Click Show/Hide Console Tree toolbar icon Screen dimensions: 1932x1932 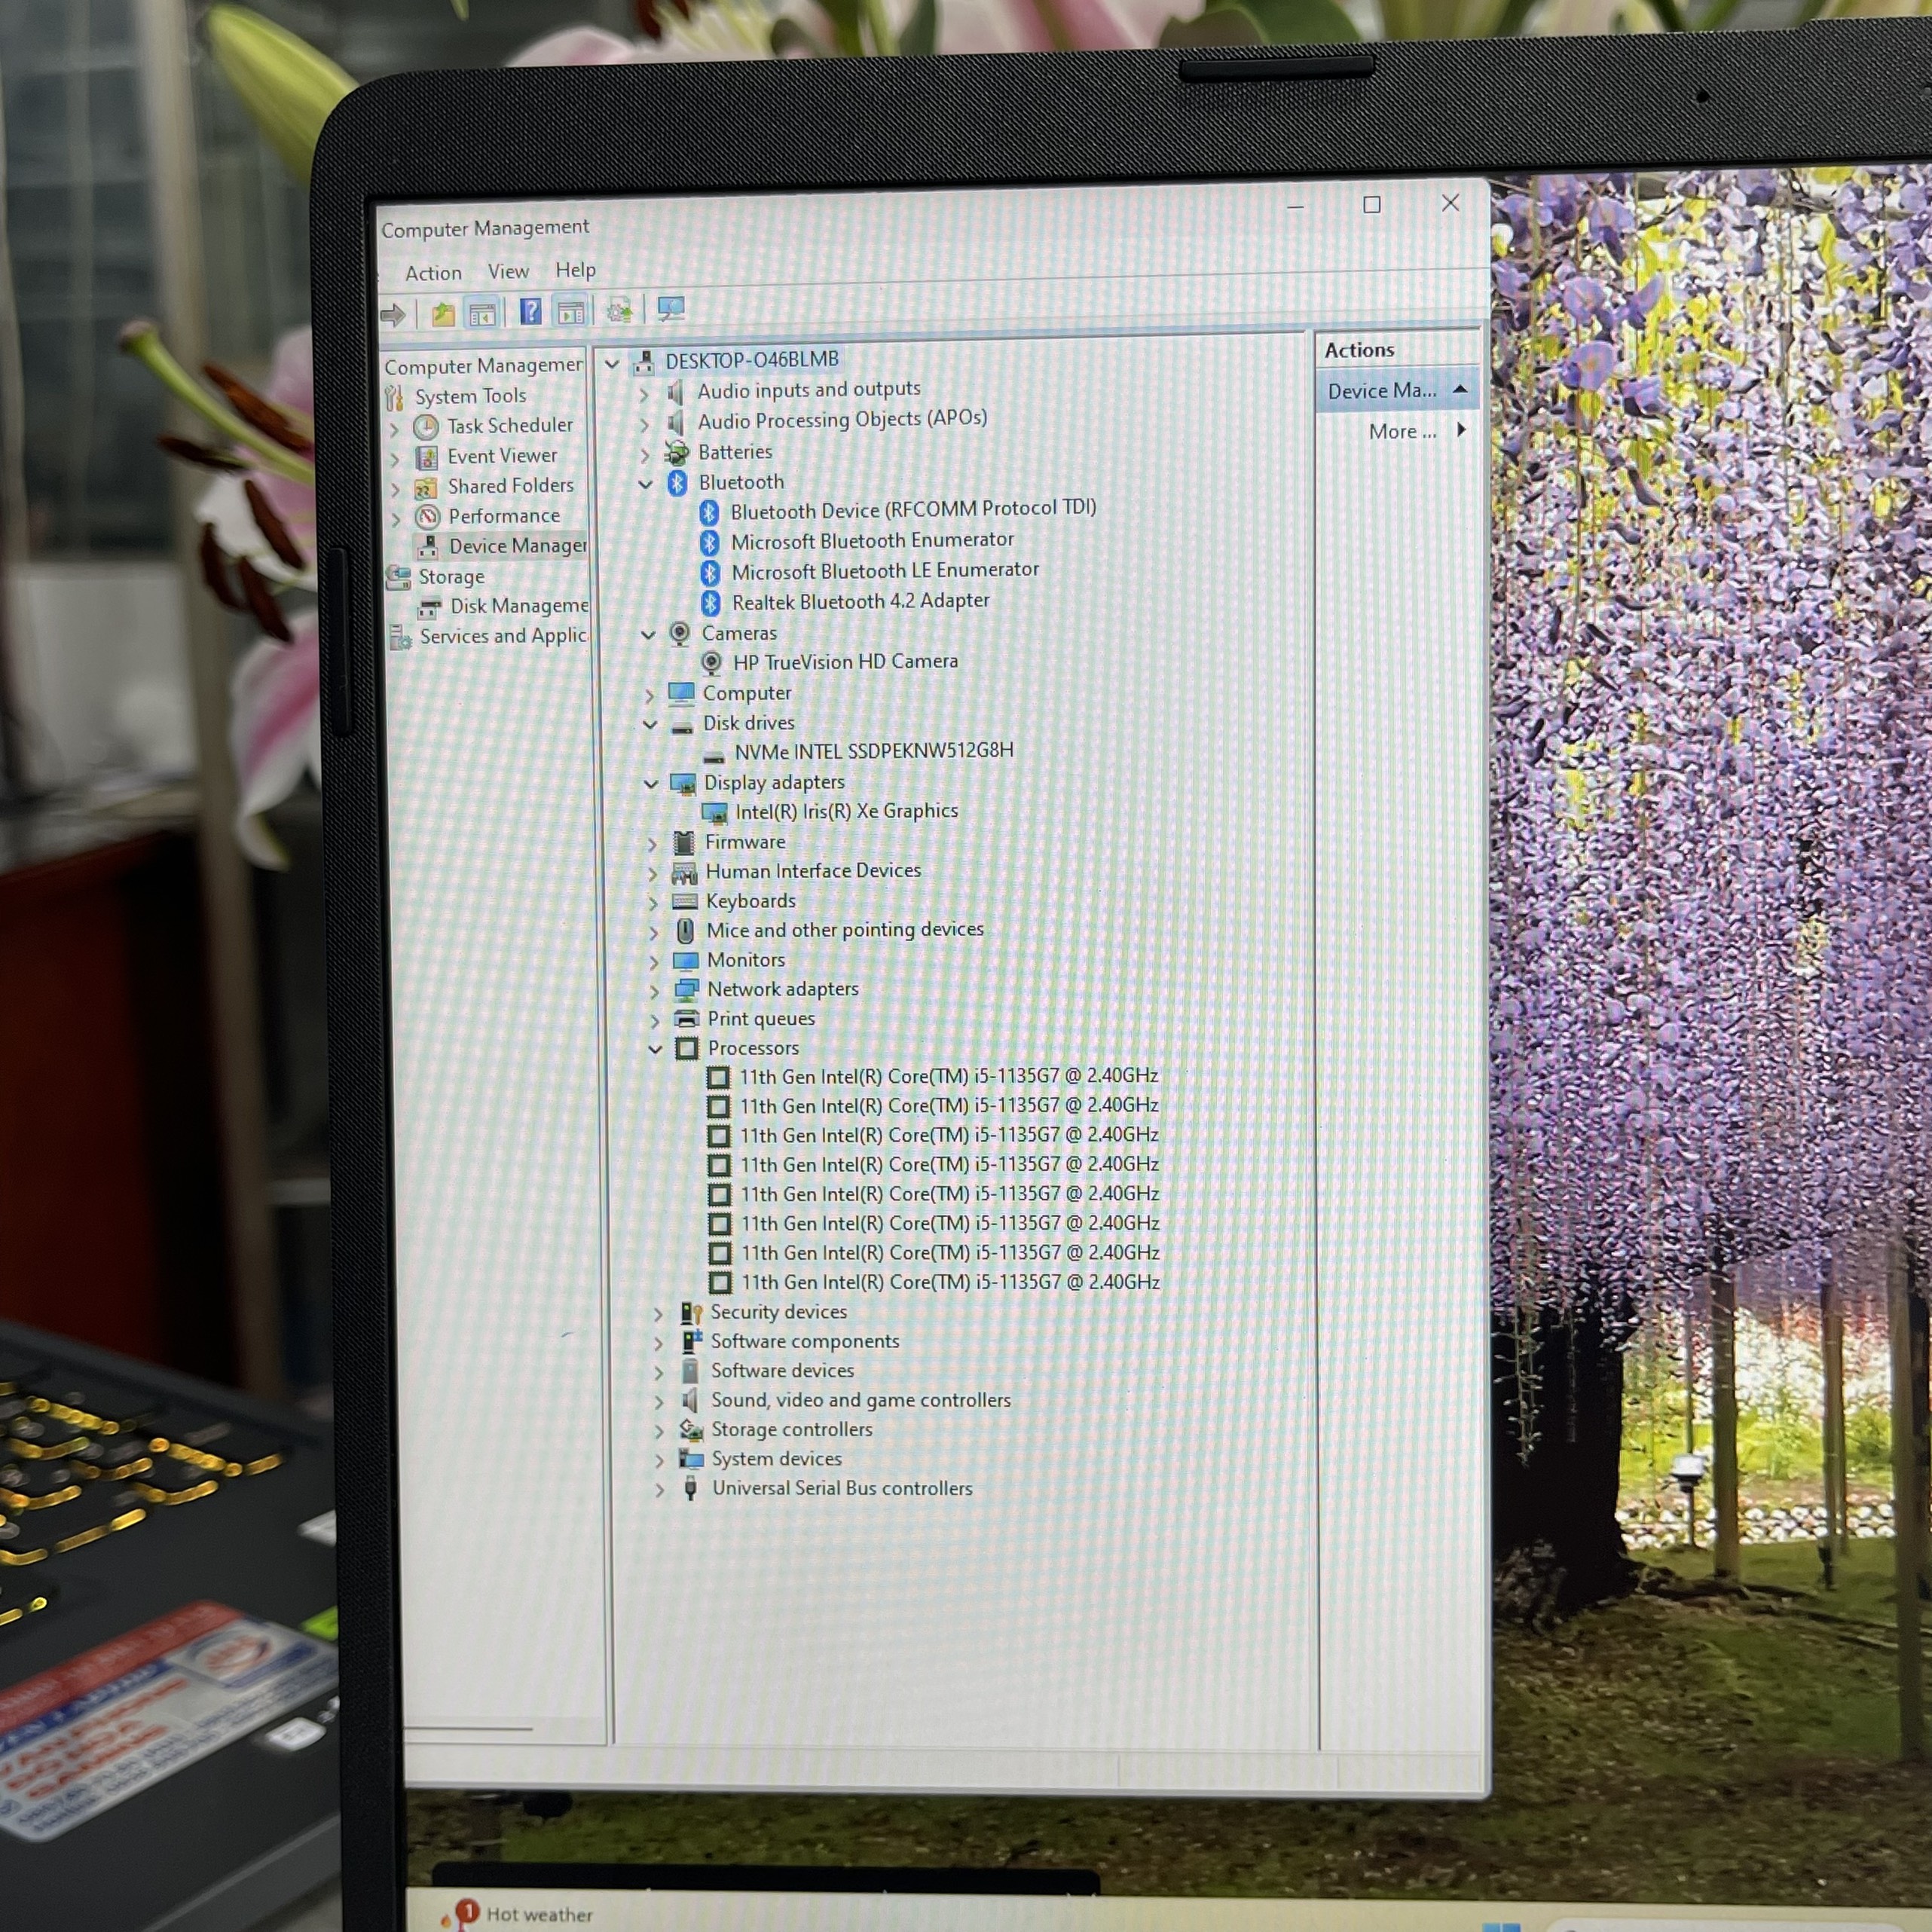(x=482, y=314)
